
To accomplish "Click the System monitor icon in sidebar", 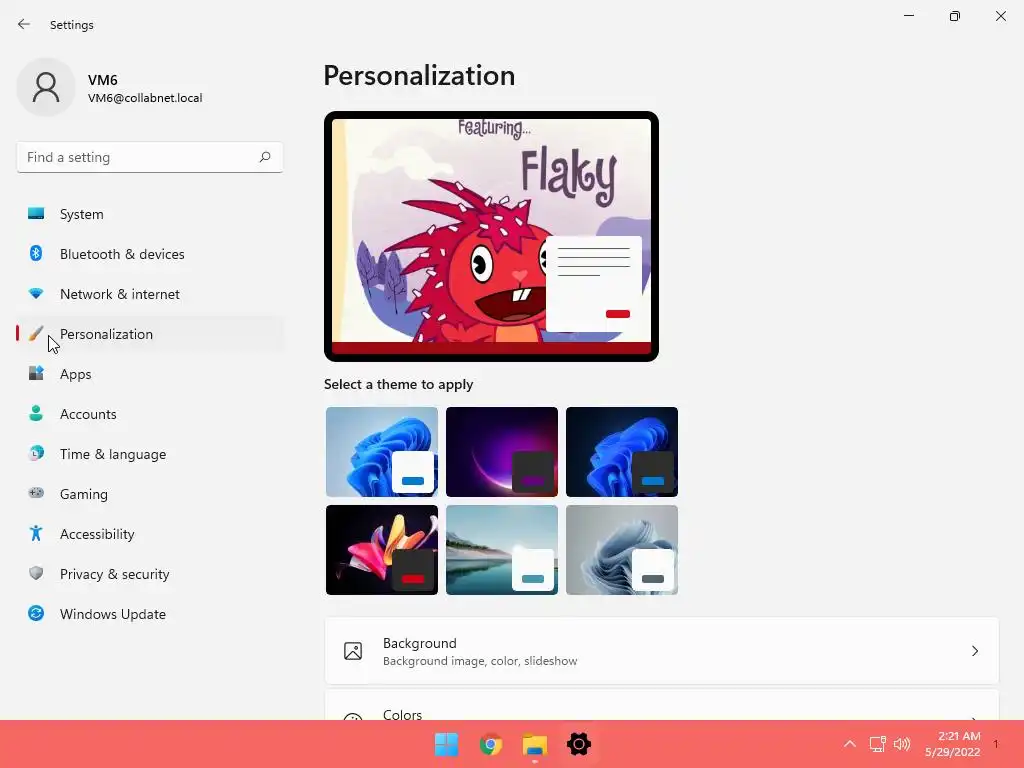I will pos(36,214).
